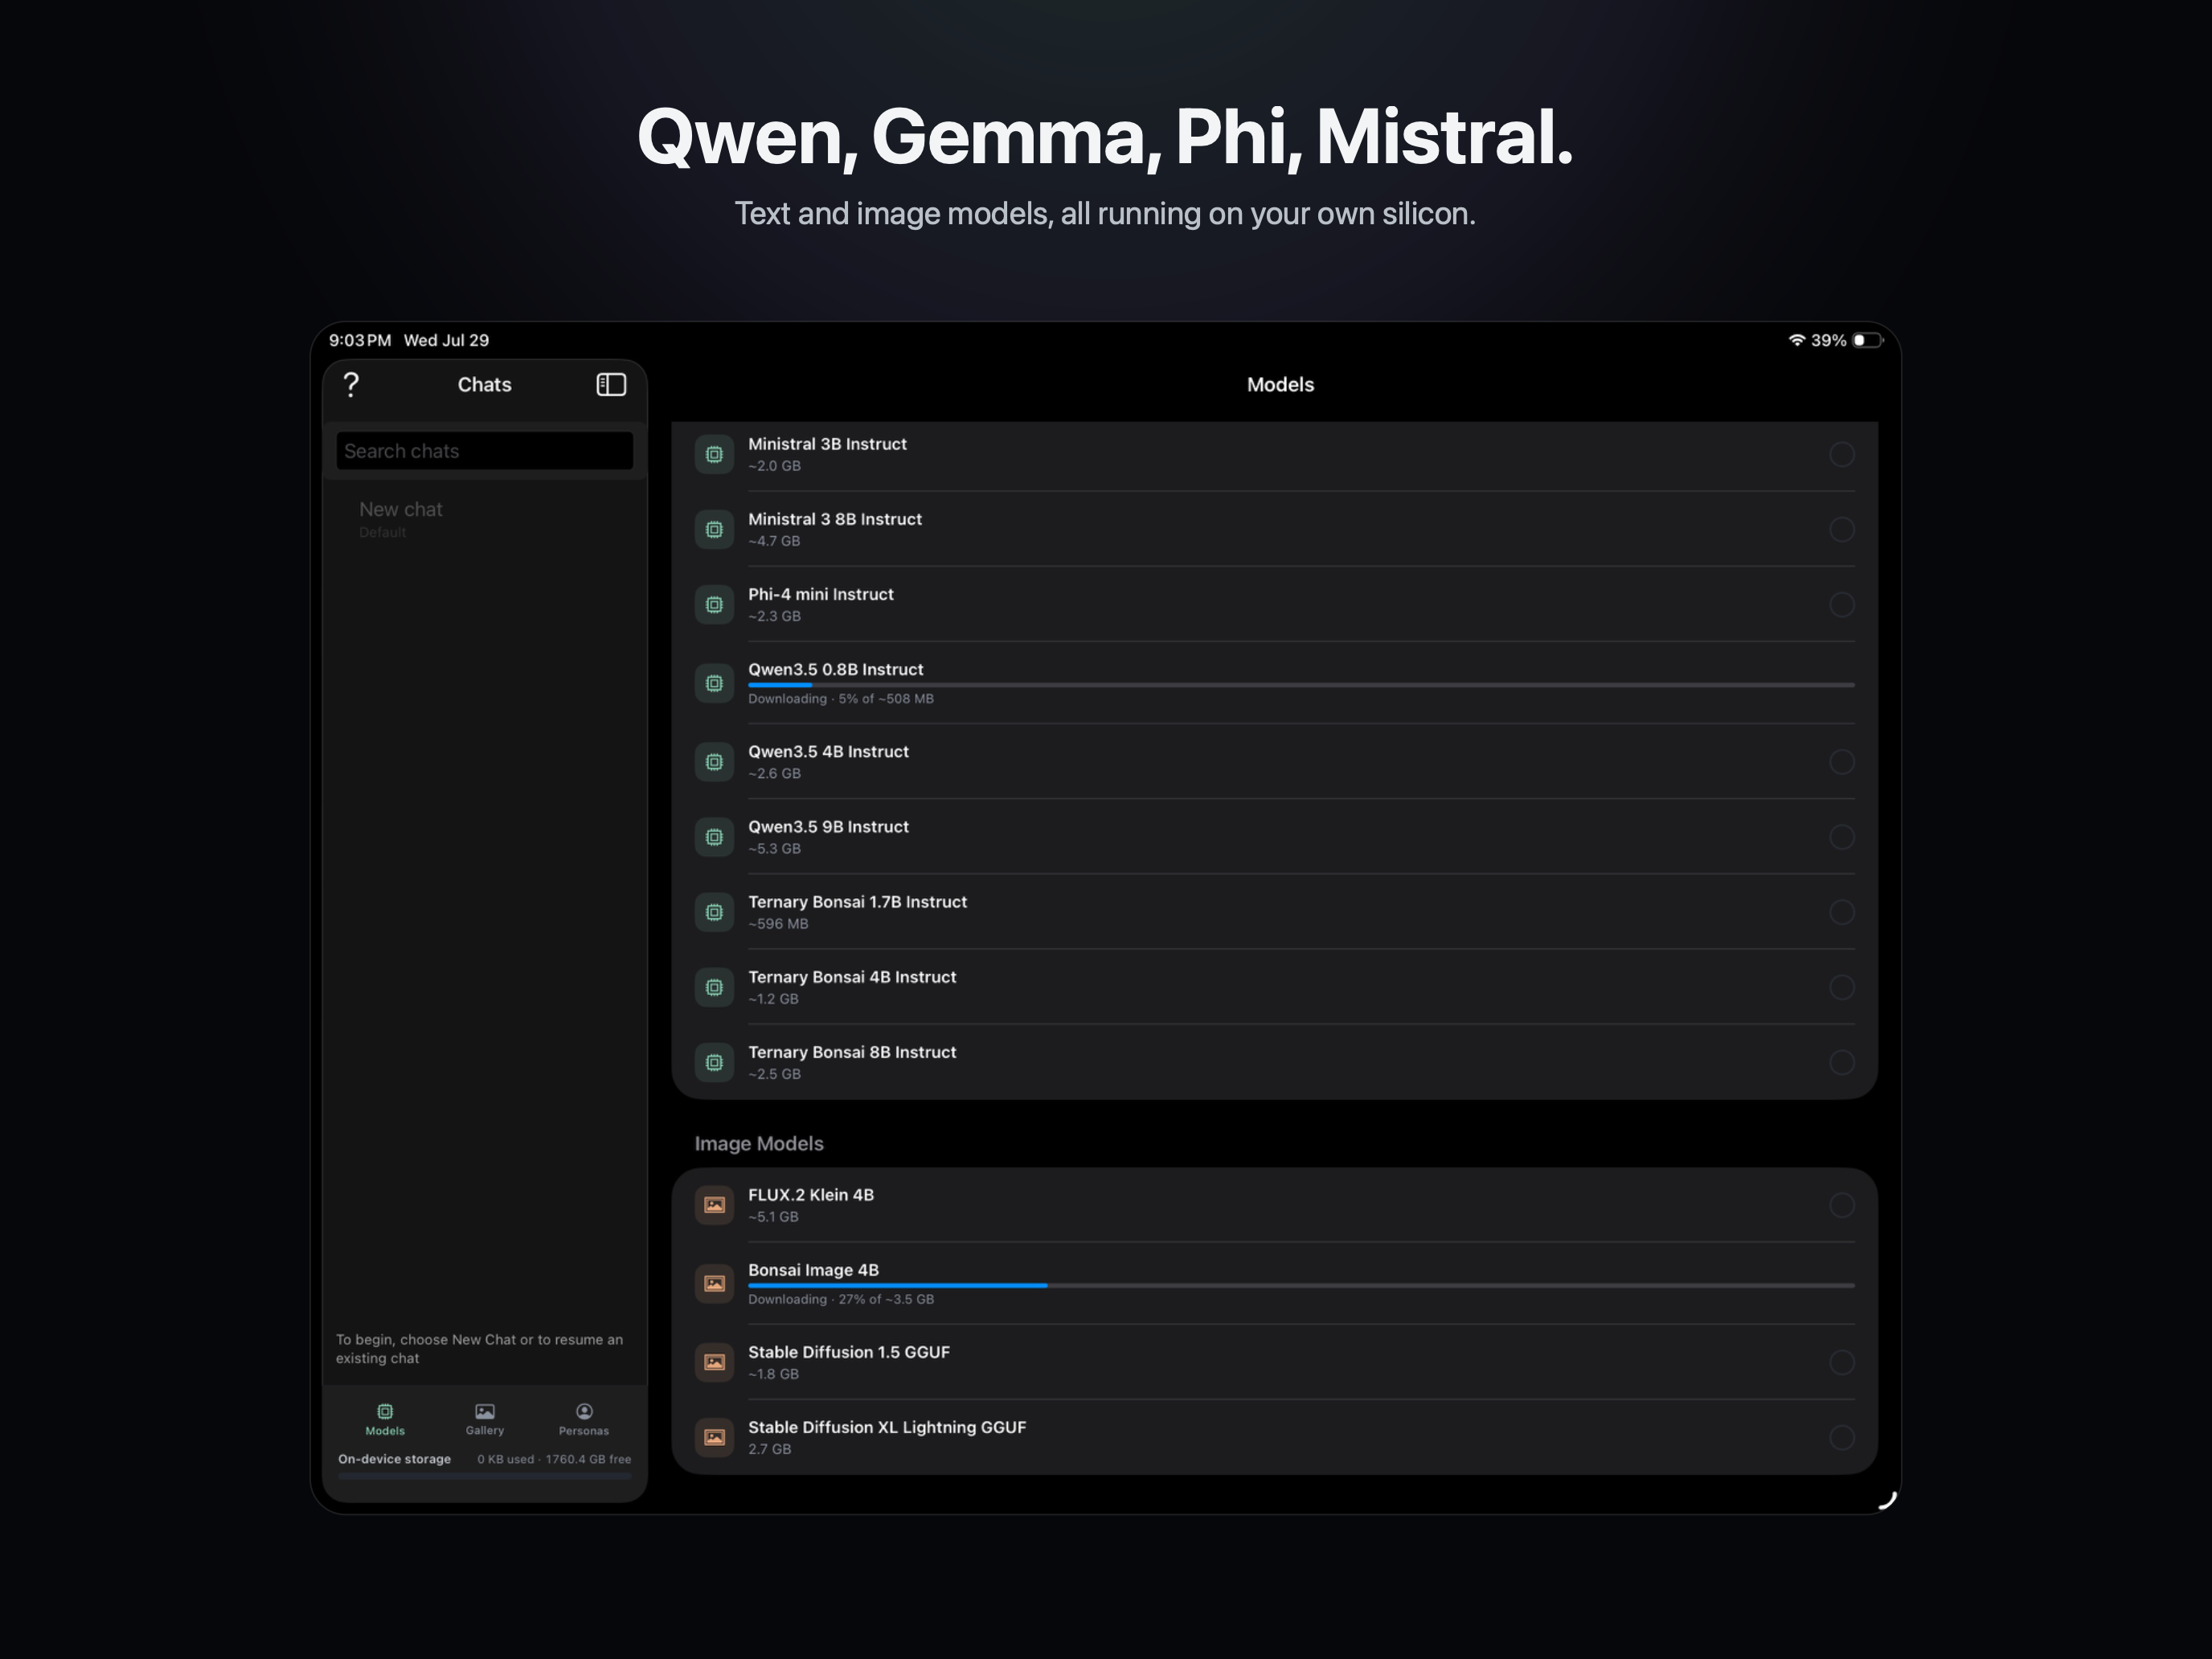This screenshot has width=2212, height=1659.
Task: Switch to the Personas tab
Action: pyautogui.click(x=584, y=1419)
